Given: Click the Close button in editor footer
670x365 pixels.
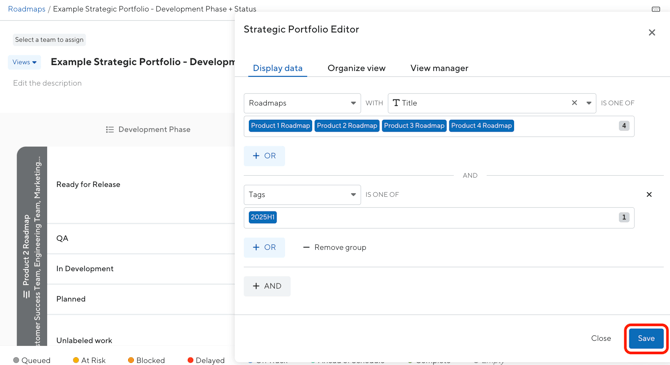Looking at the screenshot, I should [601, 338].
